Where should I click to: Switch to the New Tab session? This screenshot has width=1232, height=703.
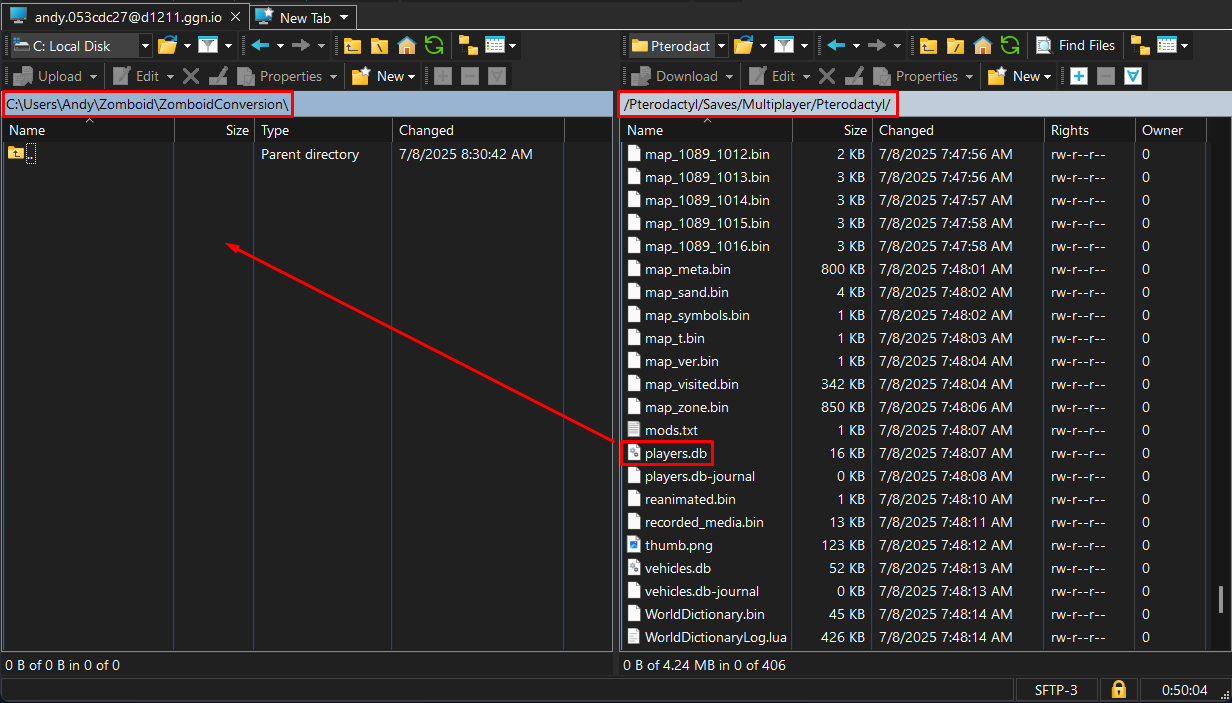pos(300,17)
